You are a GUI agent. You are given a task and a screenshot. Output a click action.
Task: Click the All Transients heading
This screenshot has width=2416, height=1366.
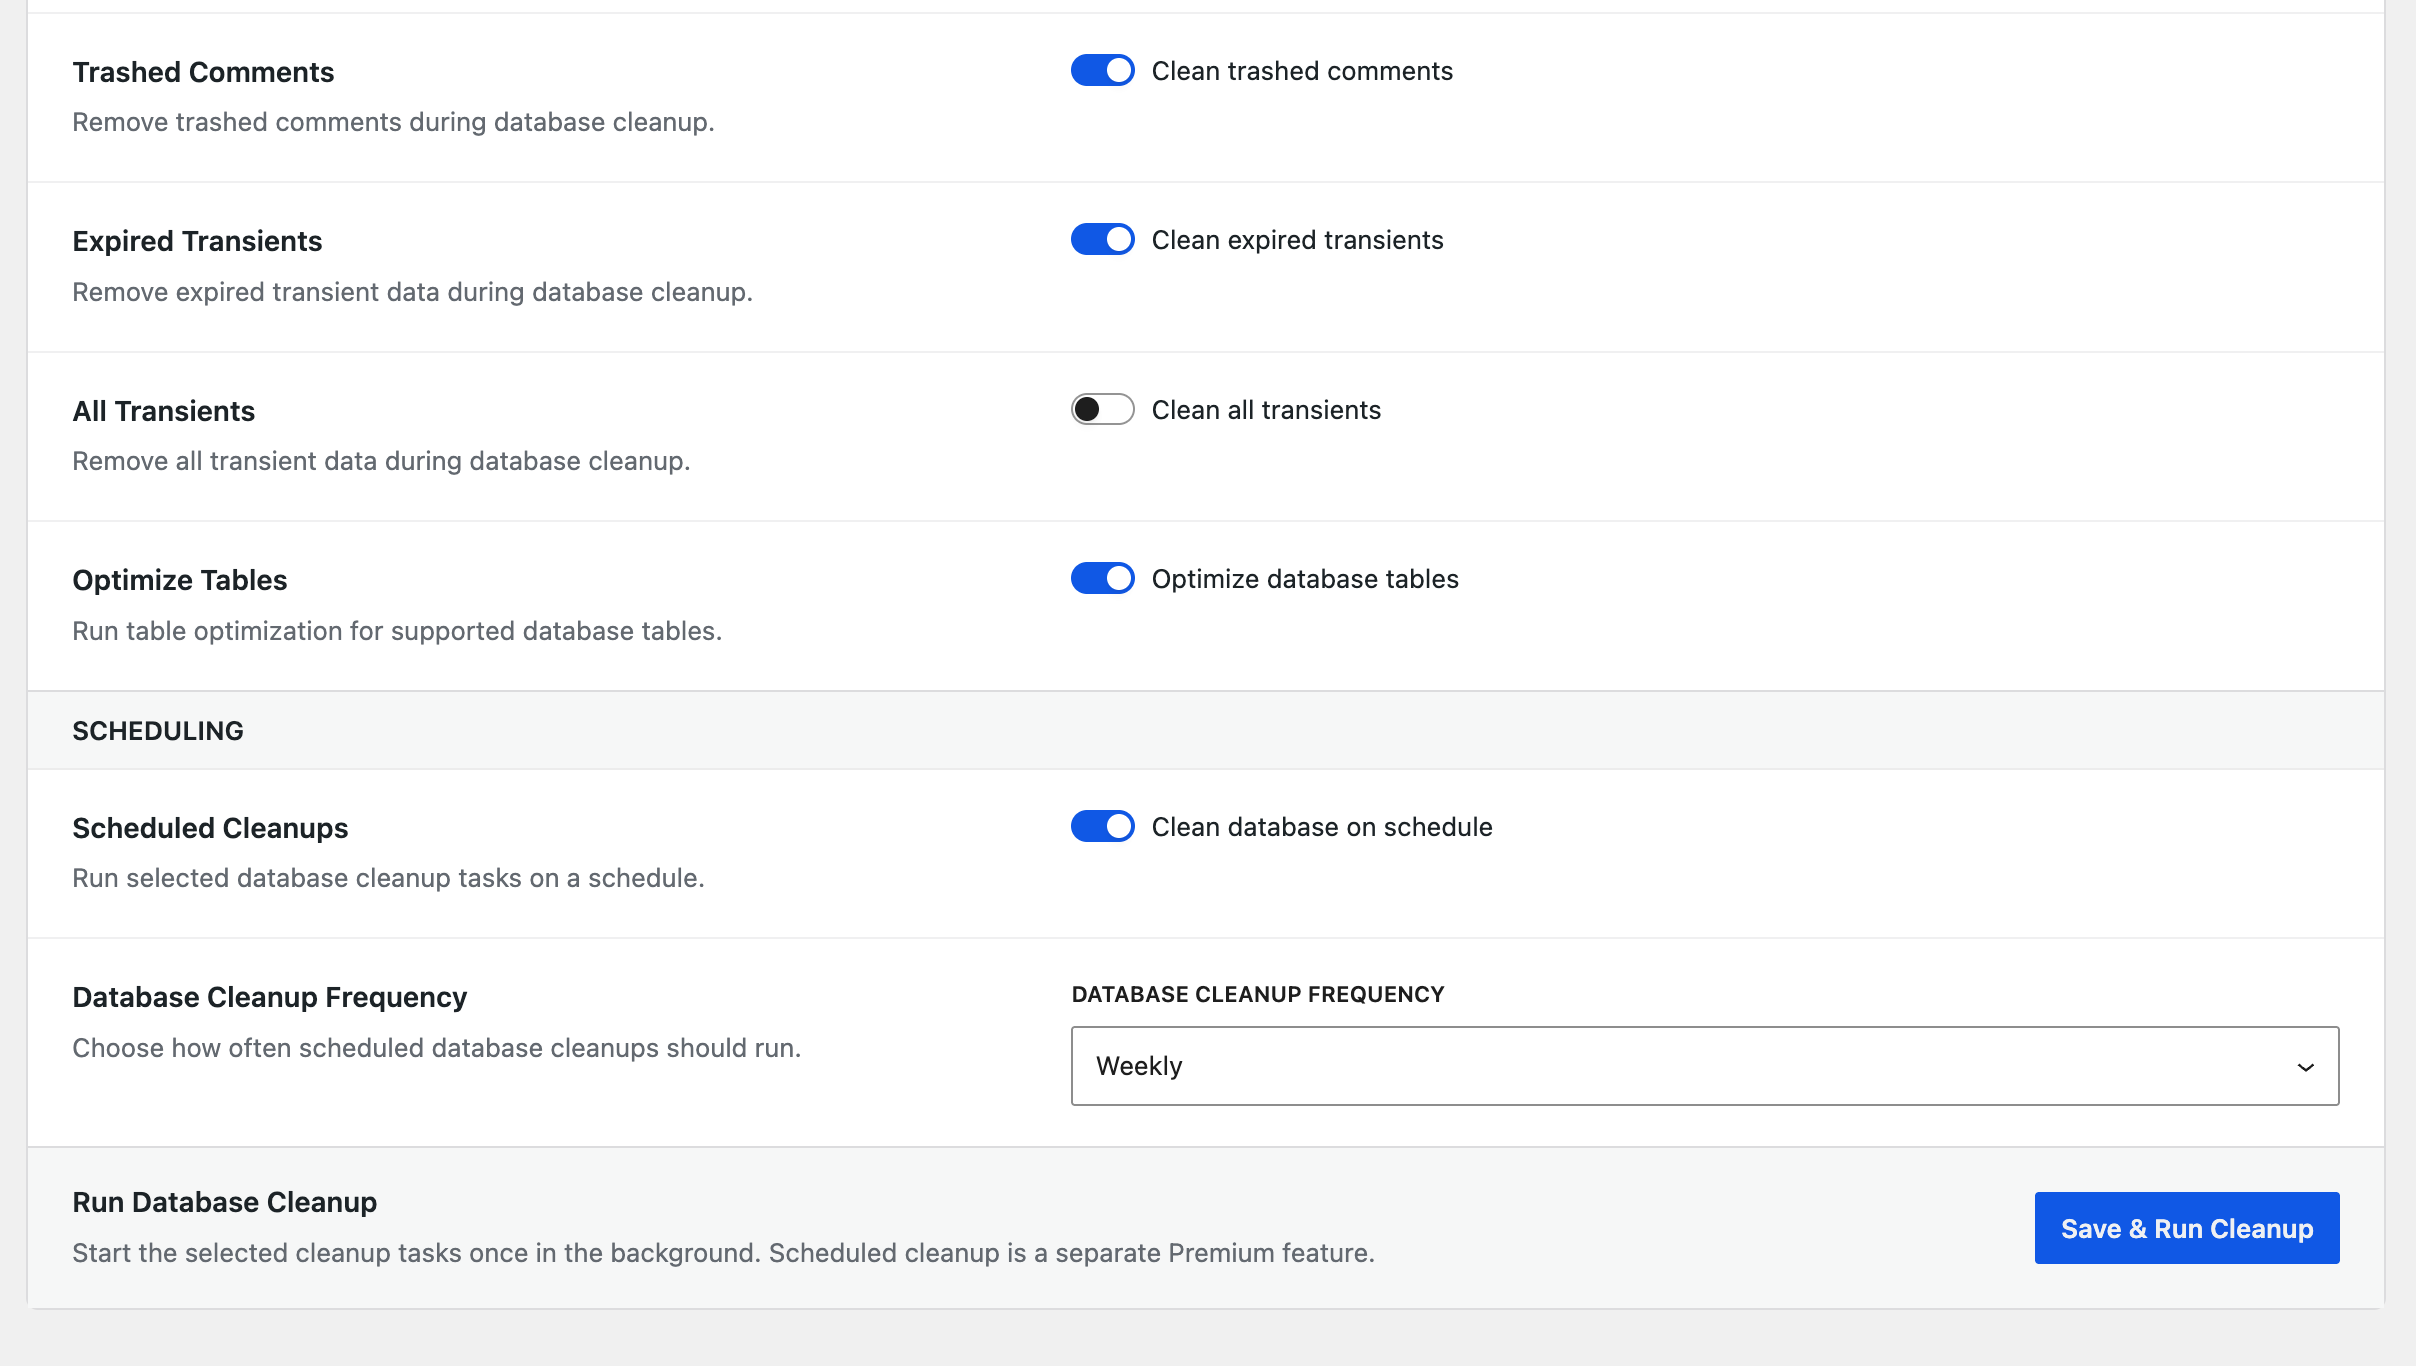[x=163, y=411]
